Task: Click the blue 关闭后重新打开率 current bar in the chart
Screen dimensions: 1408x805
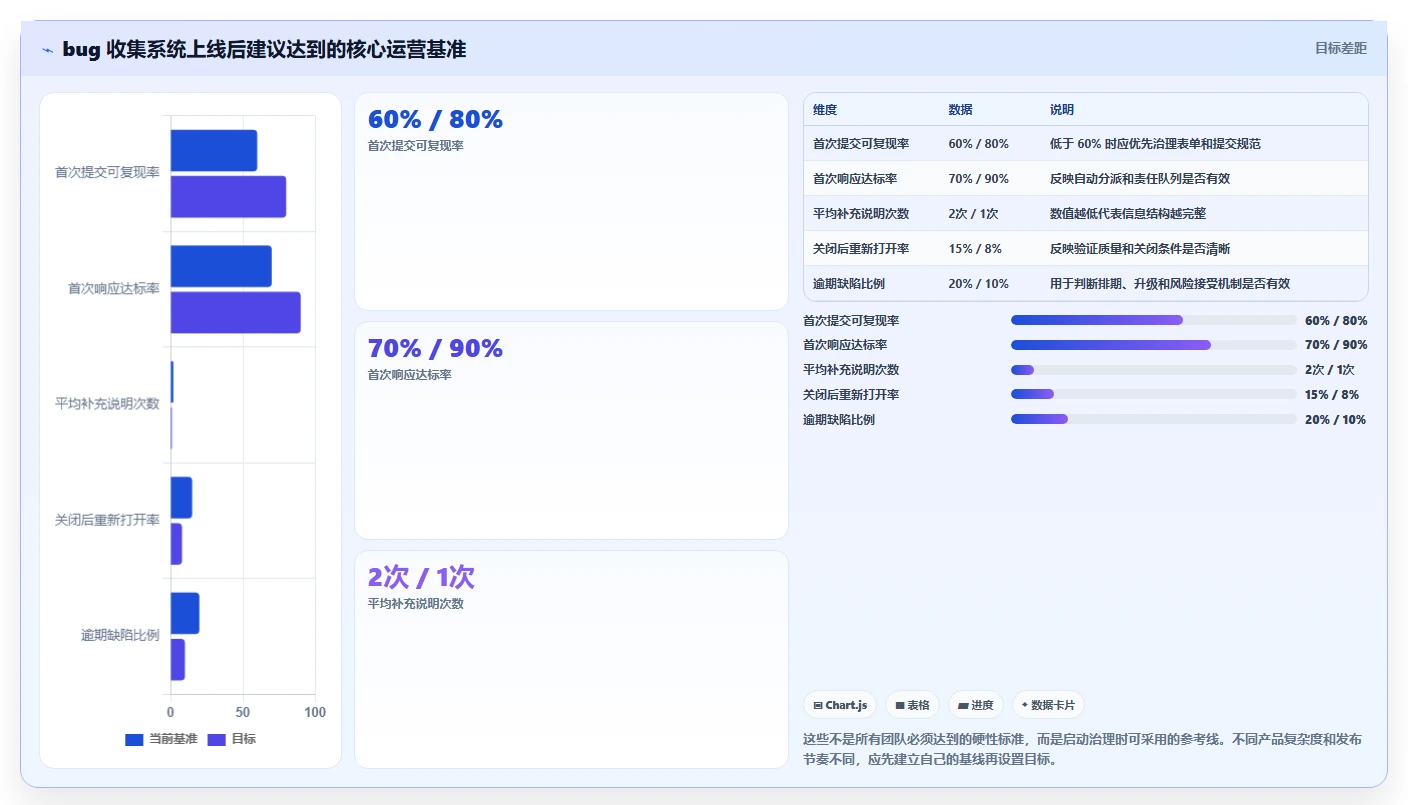Action: coord(181,497)
